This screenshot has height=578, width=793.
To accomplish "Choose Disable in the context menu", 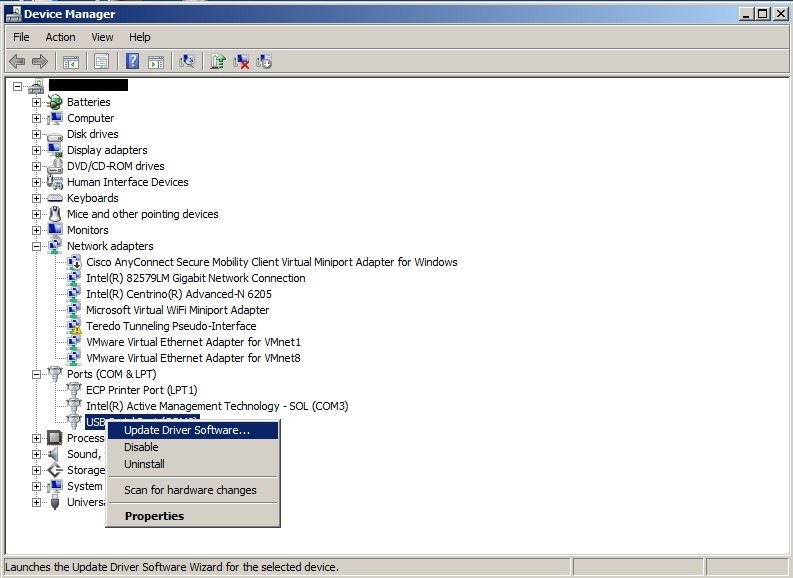I will [193, 447].
